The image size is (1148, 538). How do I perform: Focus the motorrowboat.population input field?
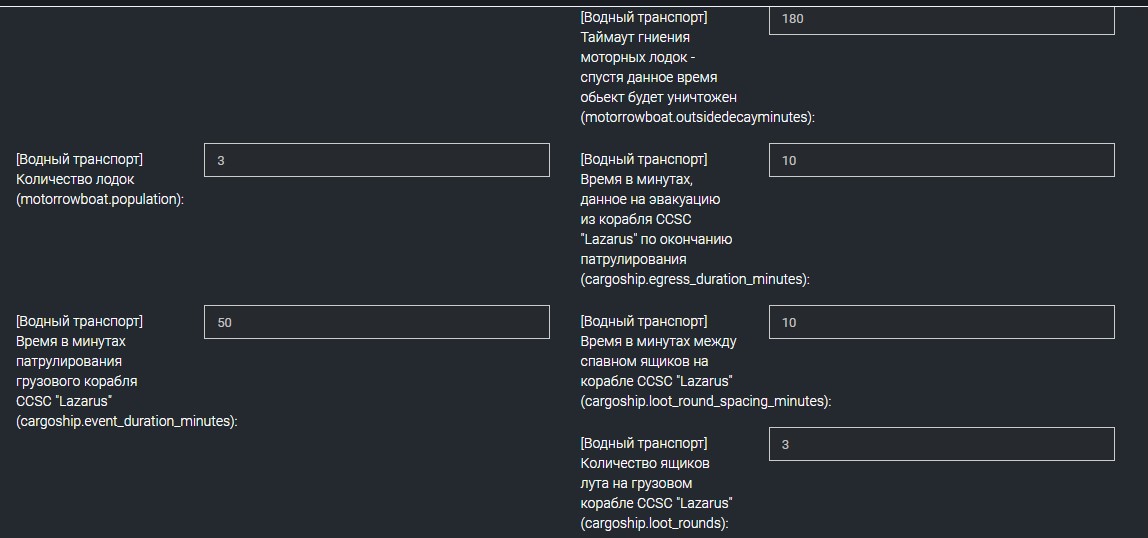pos(376,160)
